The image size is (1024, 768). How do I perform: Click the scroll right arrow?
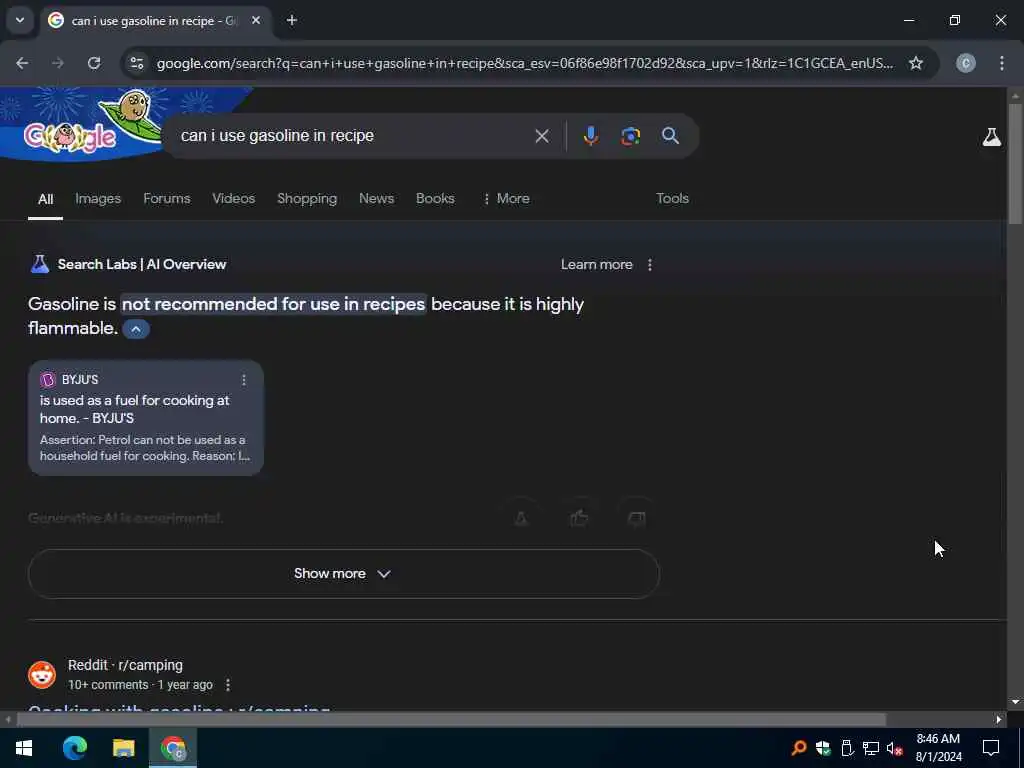pos(999,720)
